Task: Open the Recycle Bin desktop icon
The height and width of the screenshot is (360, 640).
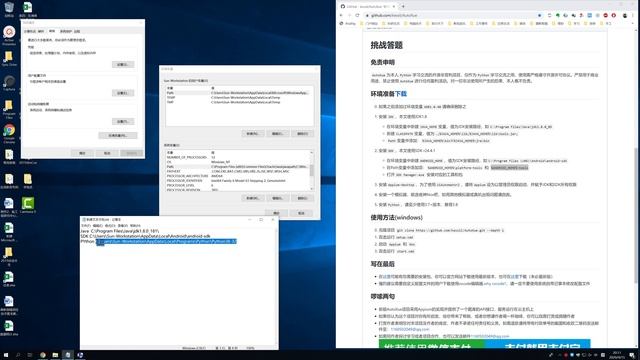Action: click(x=9, y=8)
